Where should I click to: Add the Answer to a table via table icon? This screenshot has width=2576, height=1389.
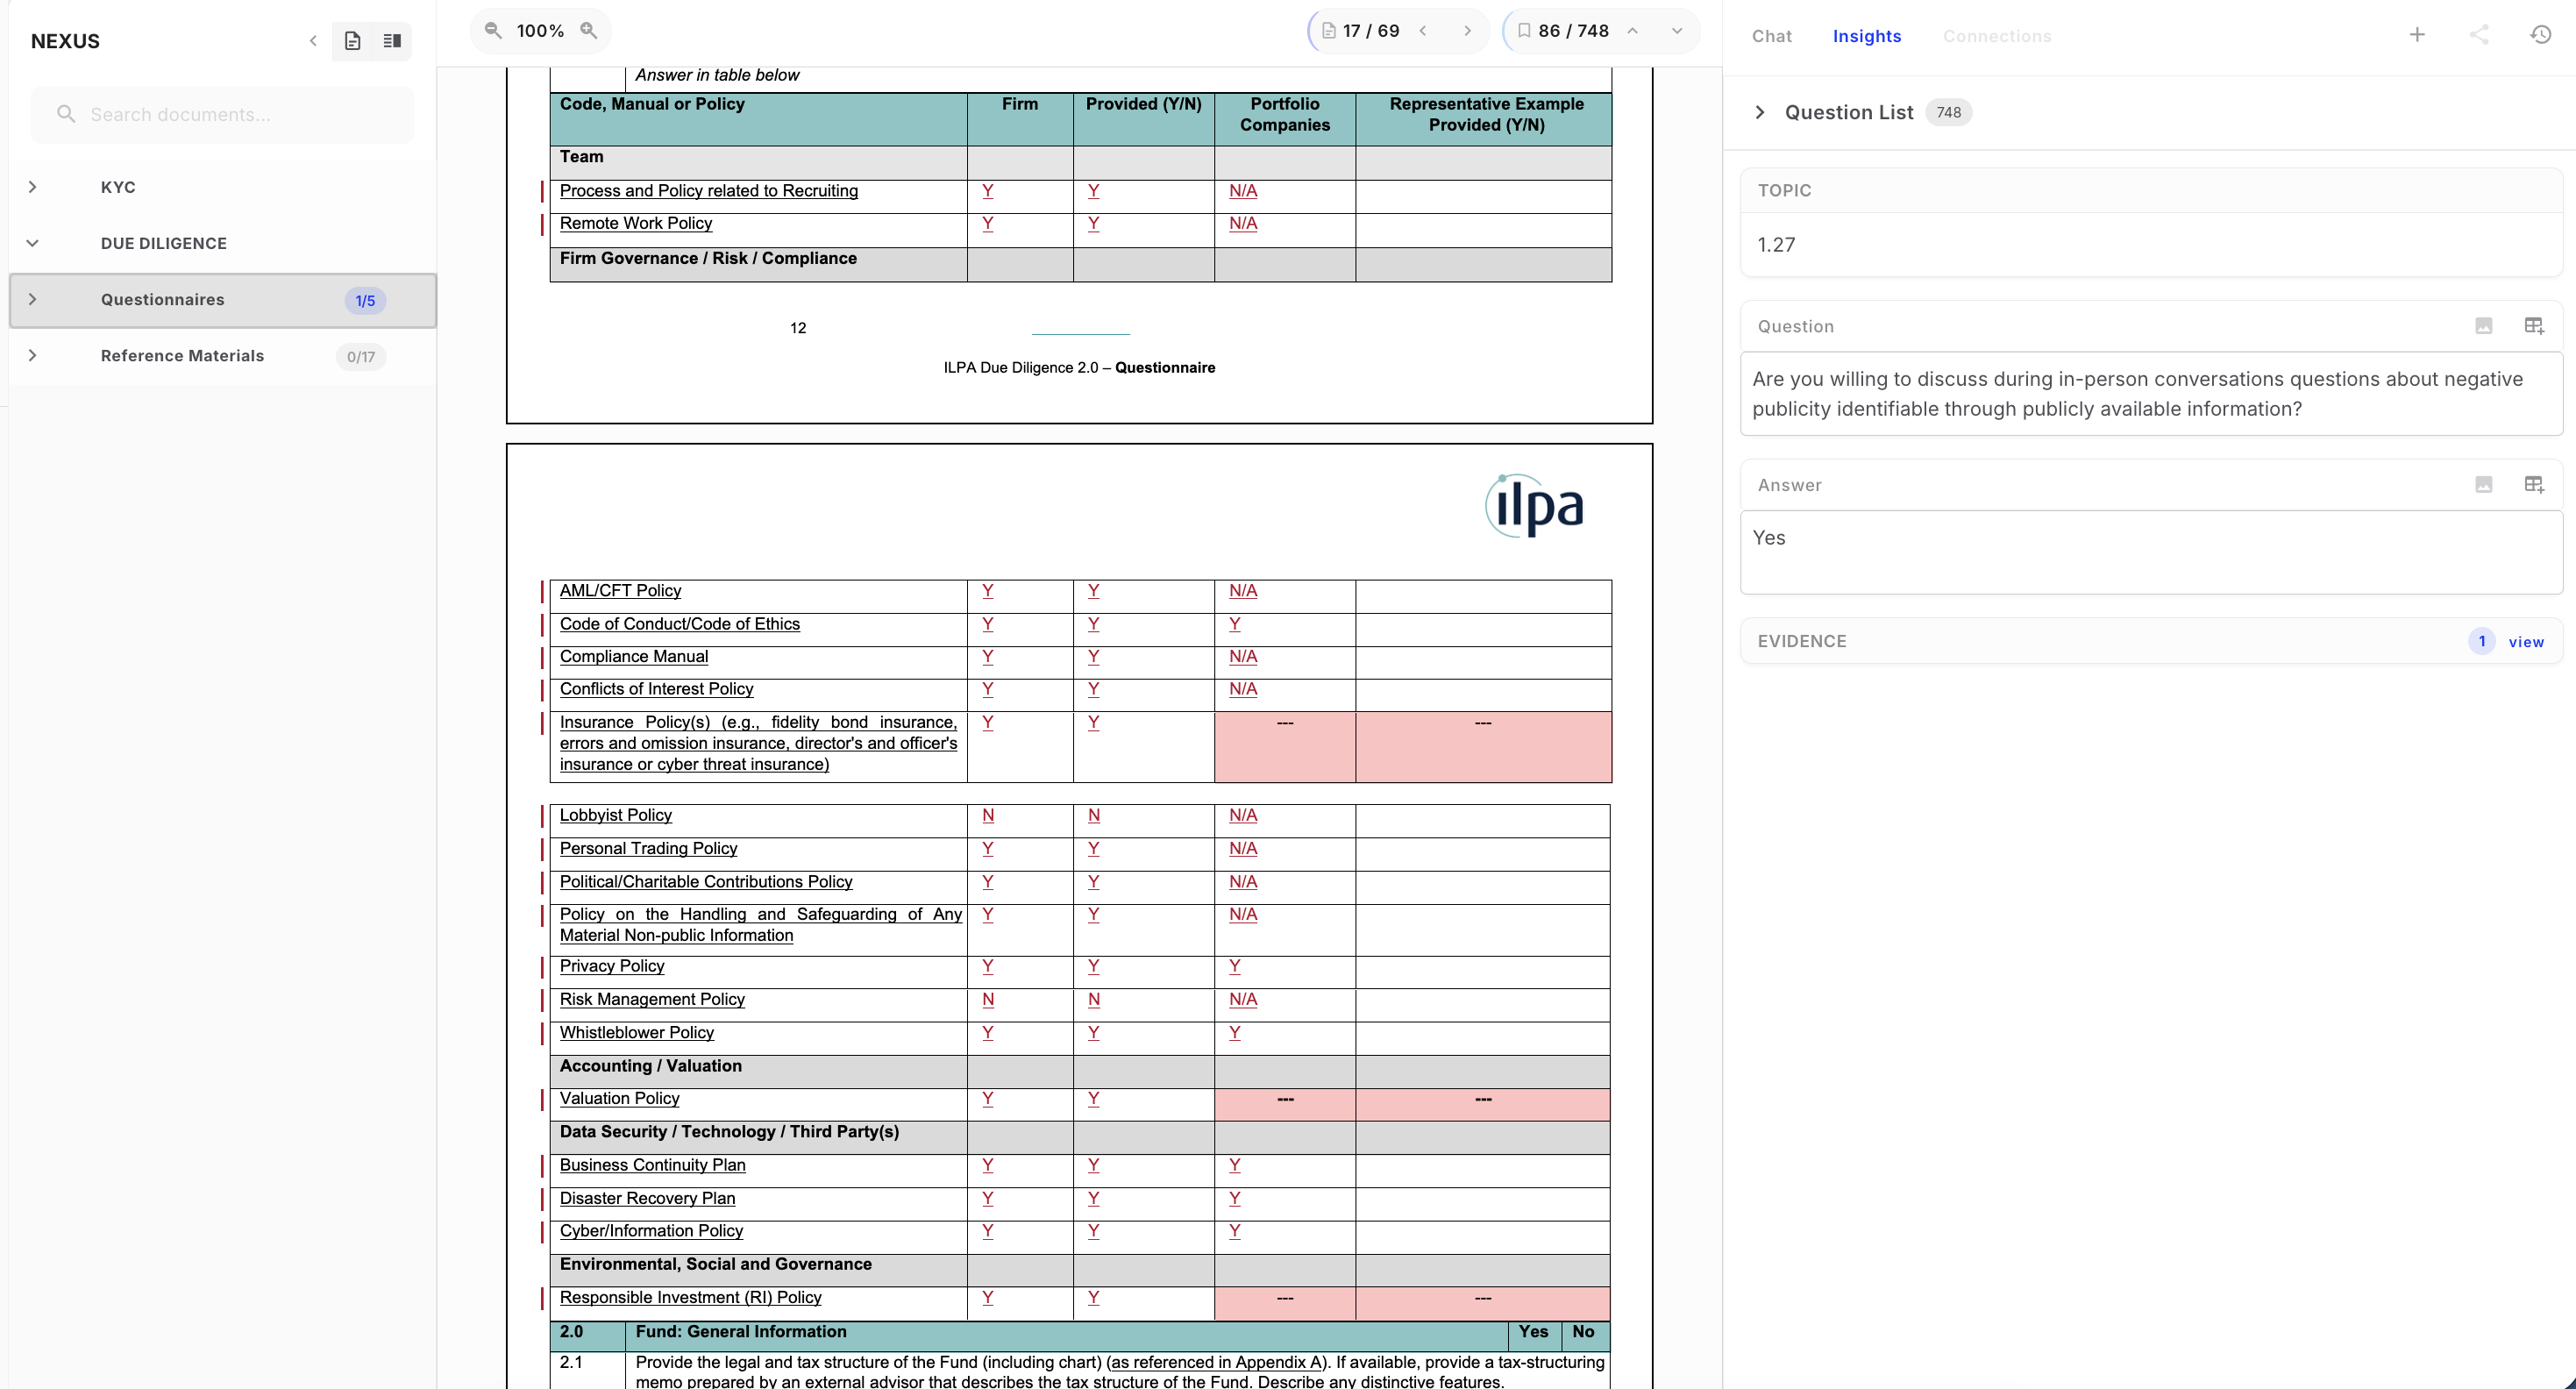[2536, 484]
